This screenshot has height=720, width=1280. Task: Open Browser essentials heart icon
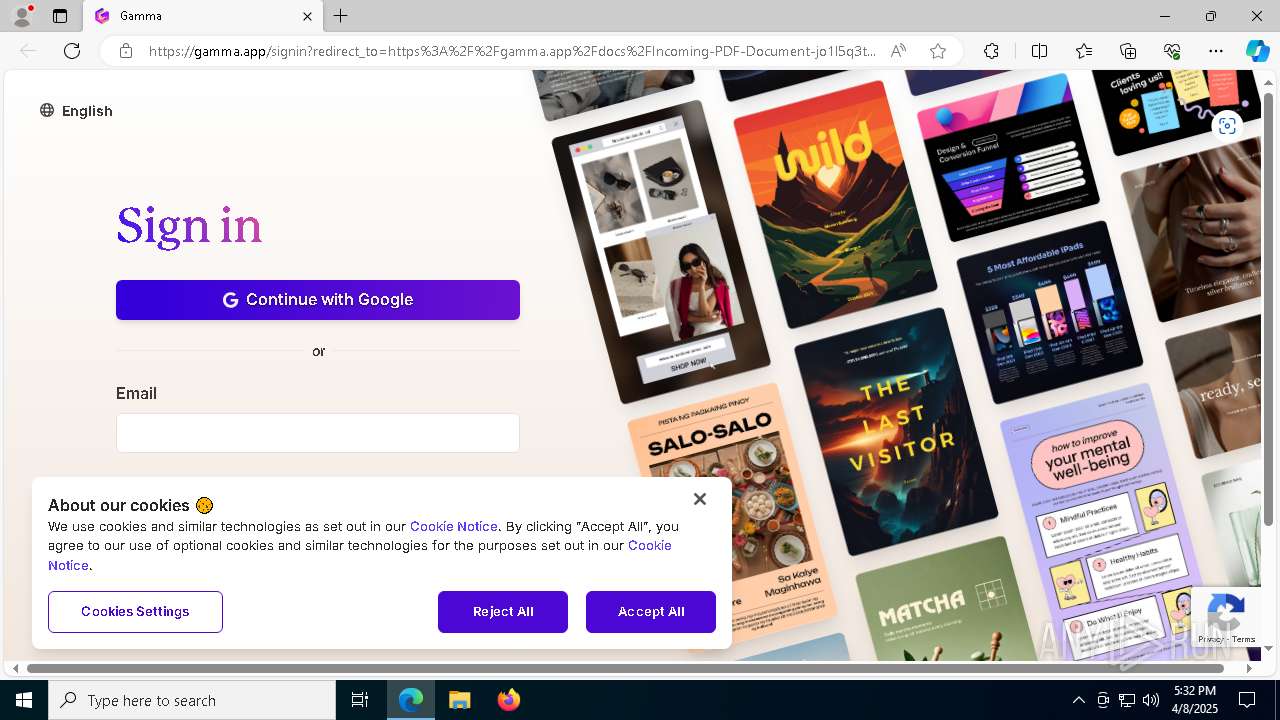[x=1172, y=51]
